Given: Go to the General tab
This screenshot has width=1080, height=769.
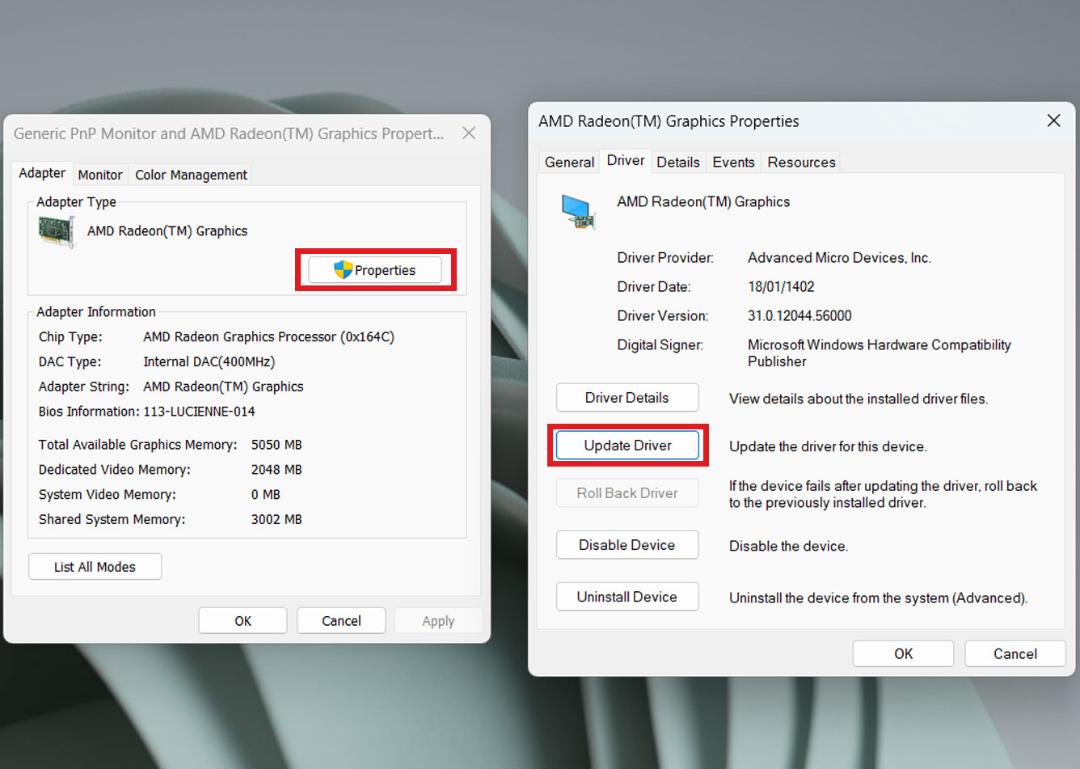Looking at the screenshot, I should click(x=569, y=162).
